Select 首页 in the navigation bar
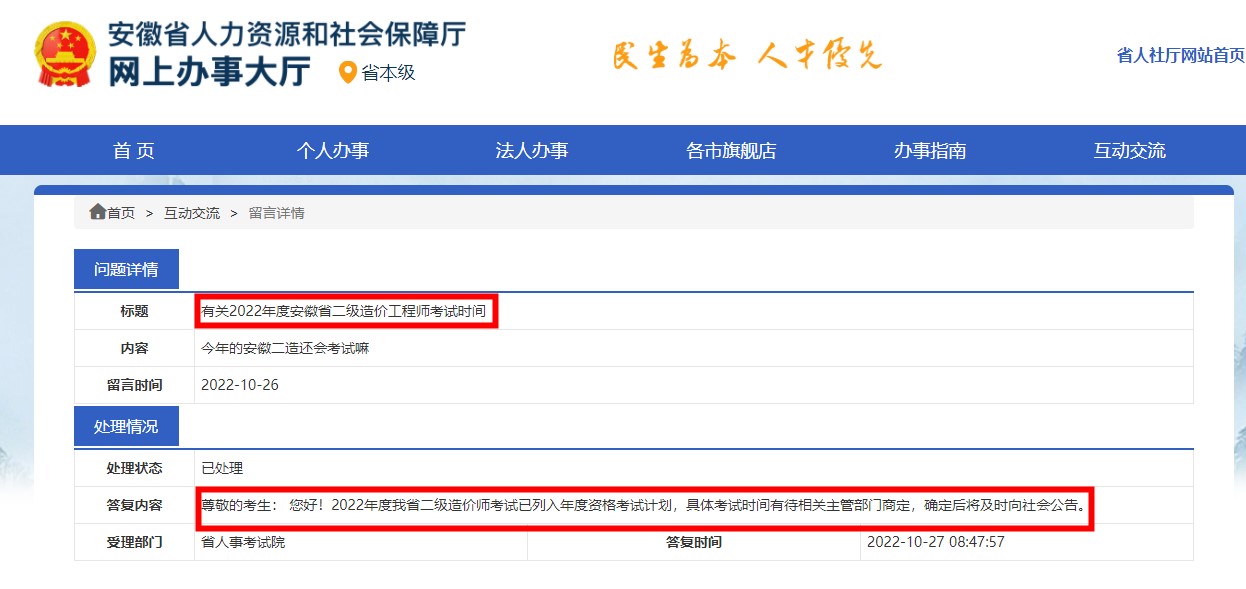The height and width of the screenshot is (589, 1246). coord(132,149)
